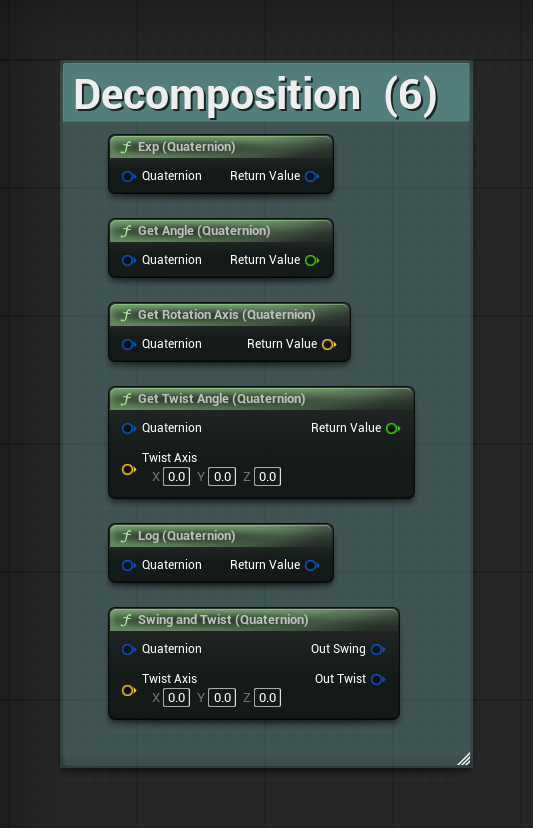Click Quaternion input pin on Exp node
Screen dimensions: 533x828
coord(128,176)
